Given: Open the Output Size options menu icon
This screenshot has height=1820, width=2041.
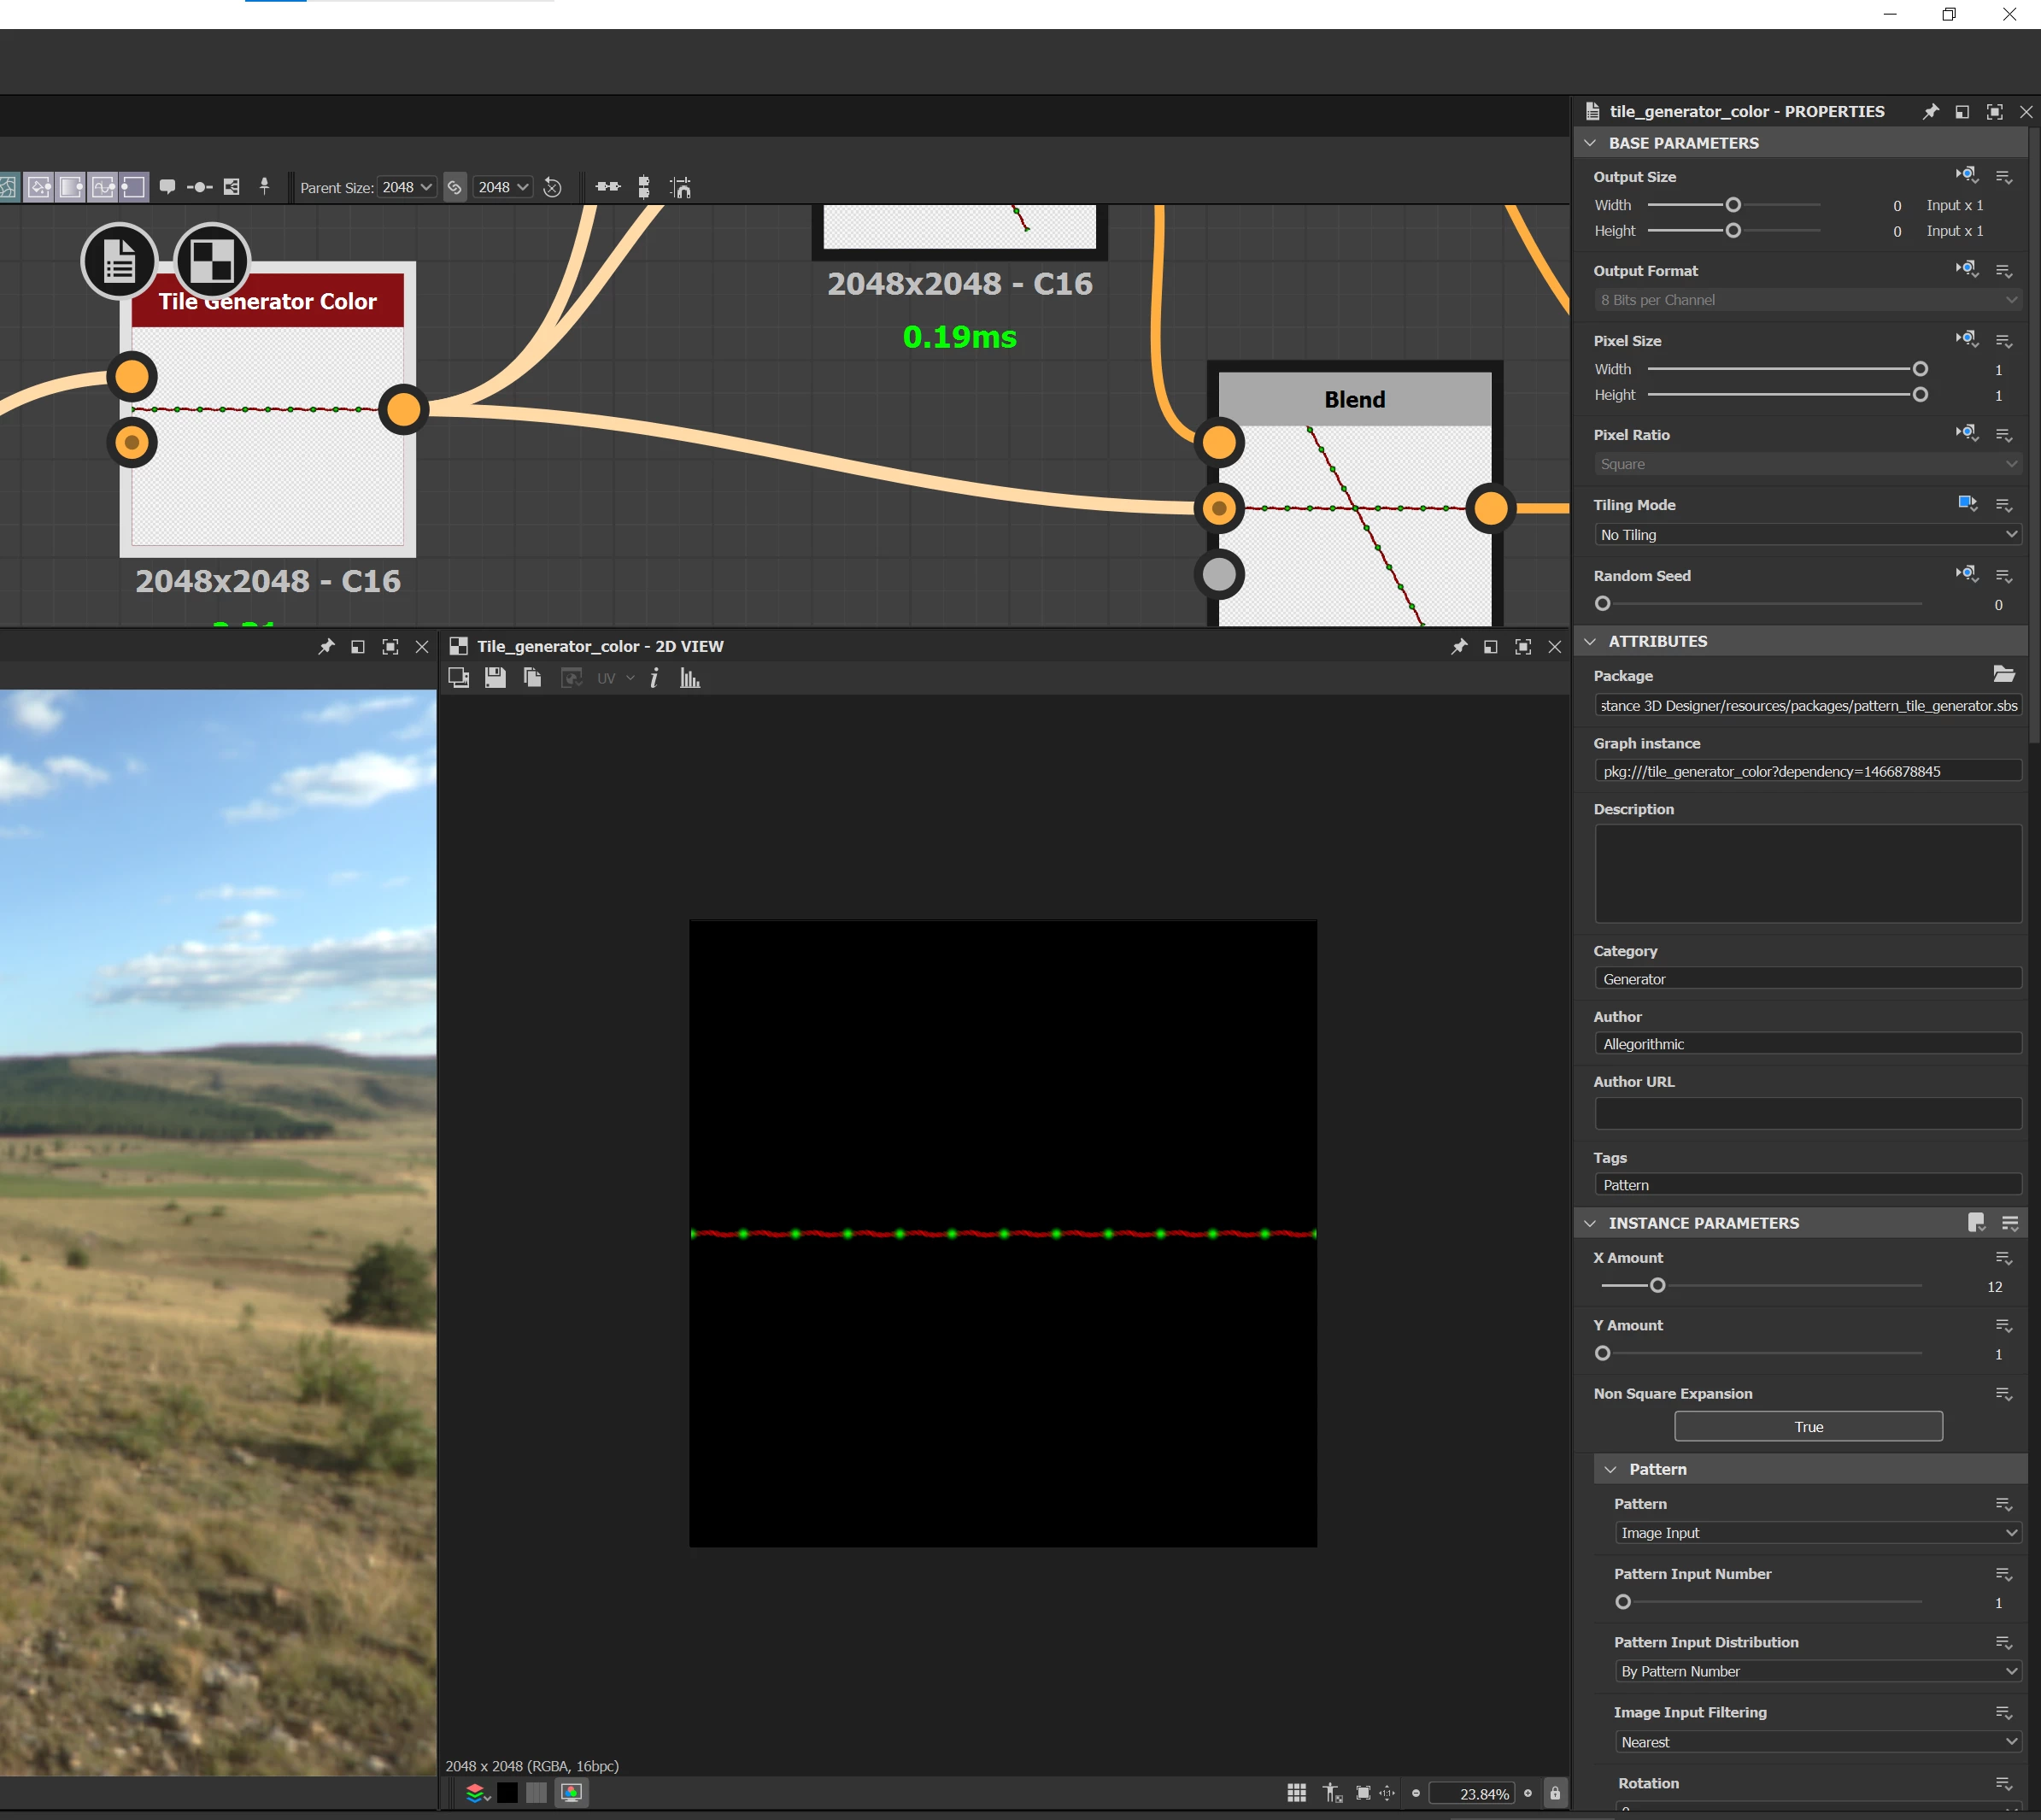Looking at the screenshot, I should pyautogui.click(x=2003, y=177).
